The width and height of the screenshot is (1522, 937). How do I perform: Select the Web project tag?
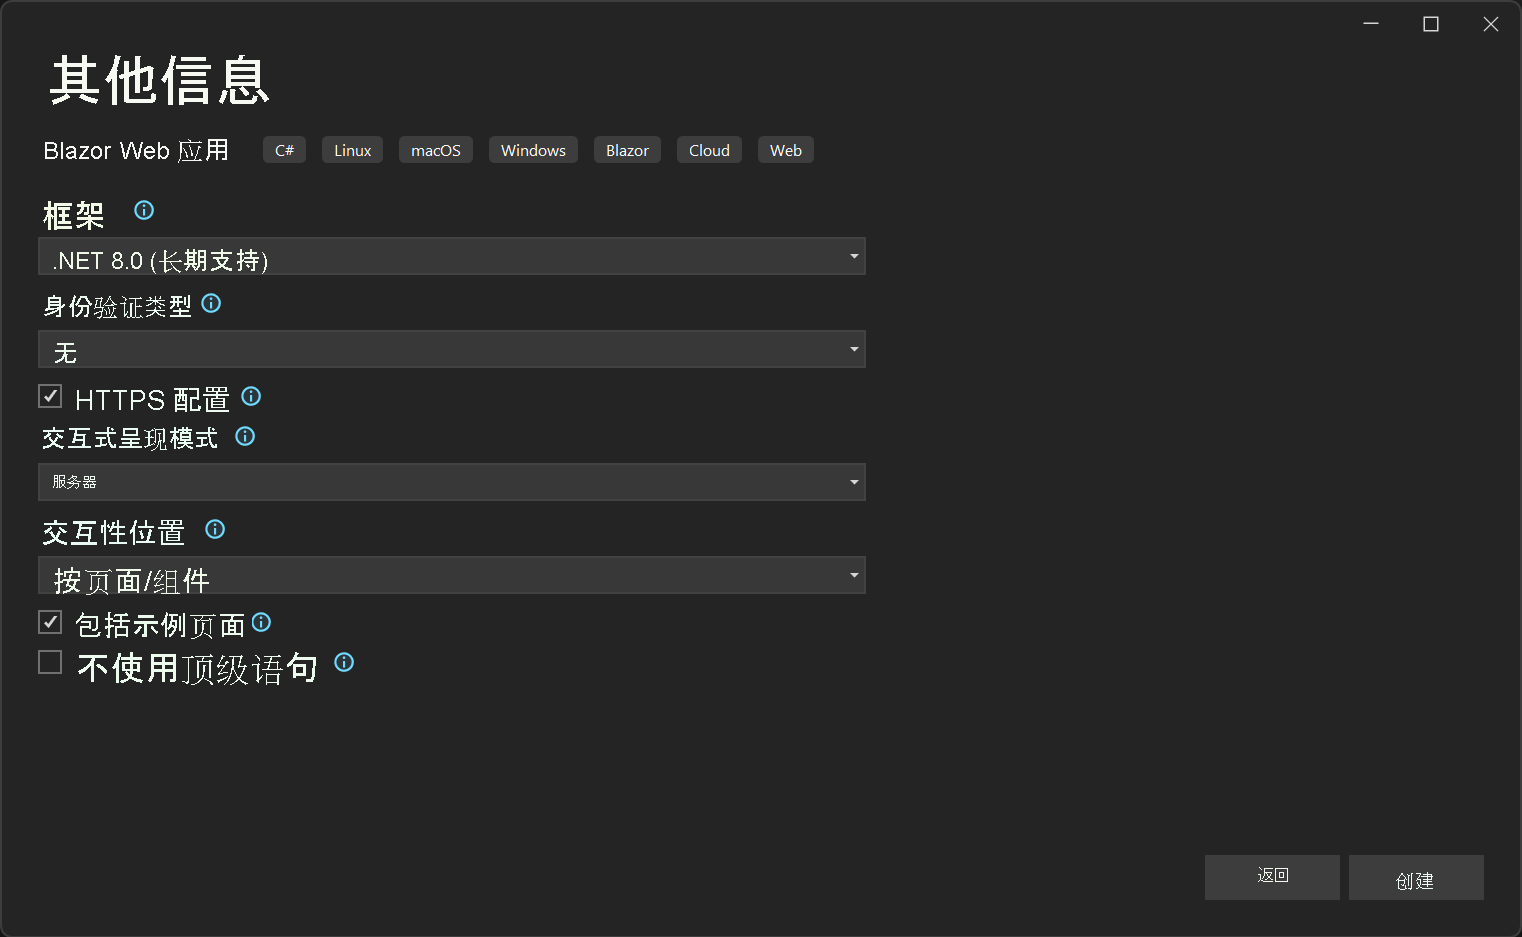tap(785, 149)
